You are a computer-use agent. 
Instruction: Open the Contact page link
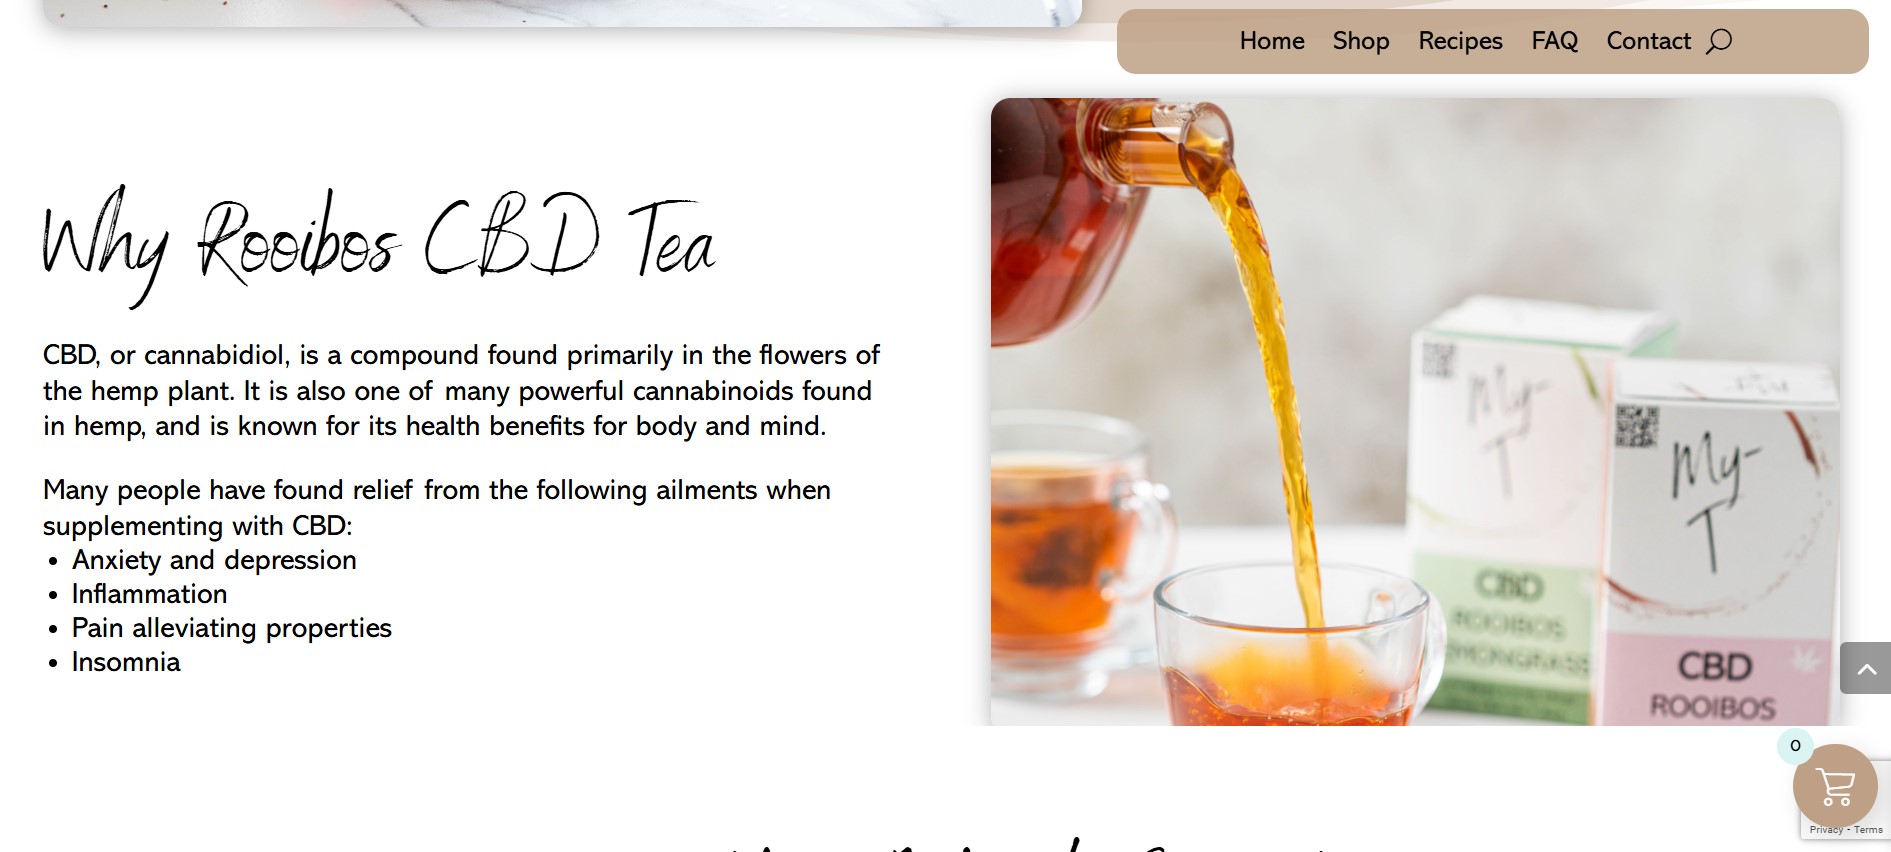click(1648, 41)
